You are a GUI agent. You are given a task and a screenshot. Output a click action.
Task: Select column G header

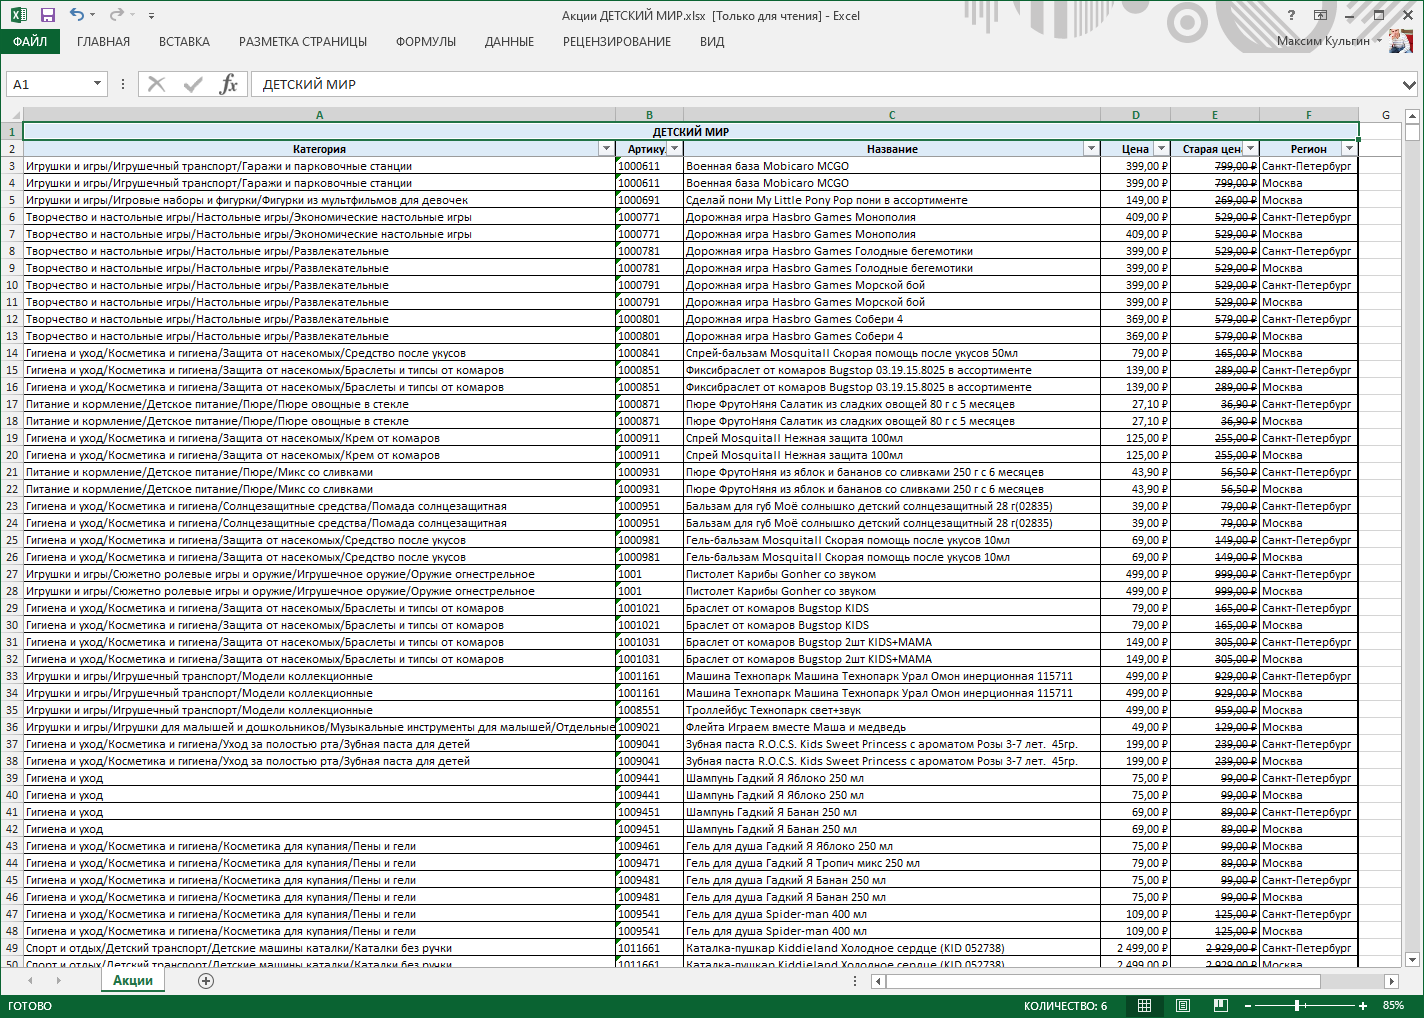click(1386, 115)
